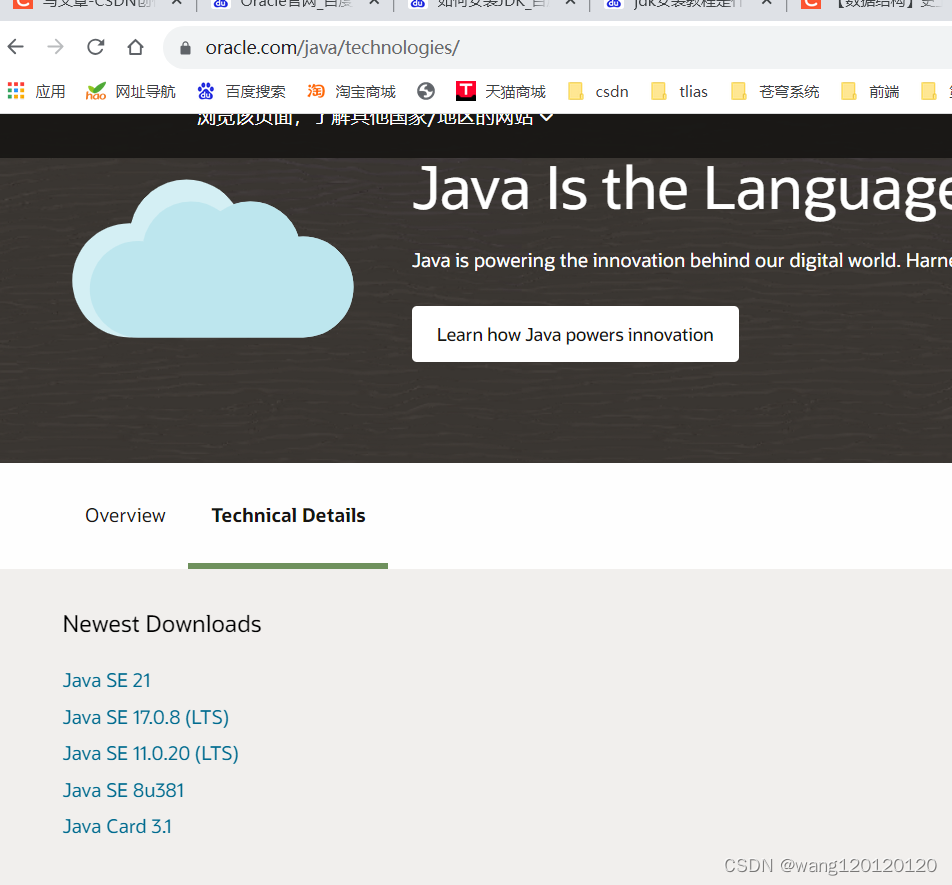The image size is (952, 885).
Task: Close the Oracle官网 browser tab
Action: 374,4
